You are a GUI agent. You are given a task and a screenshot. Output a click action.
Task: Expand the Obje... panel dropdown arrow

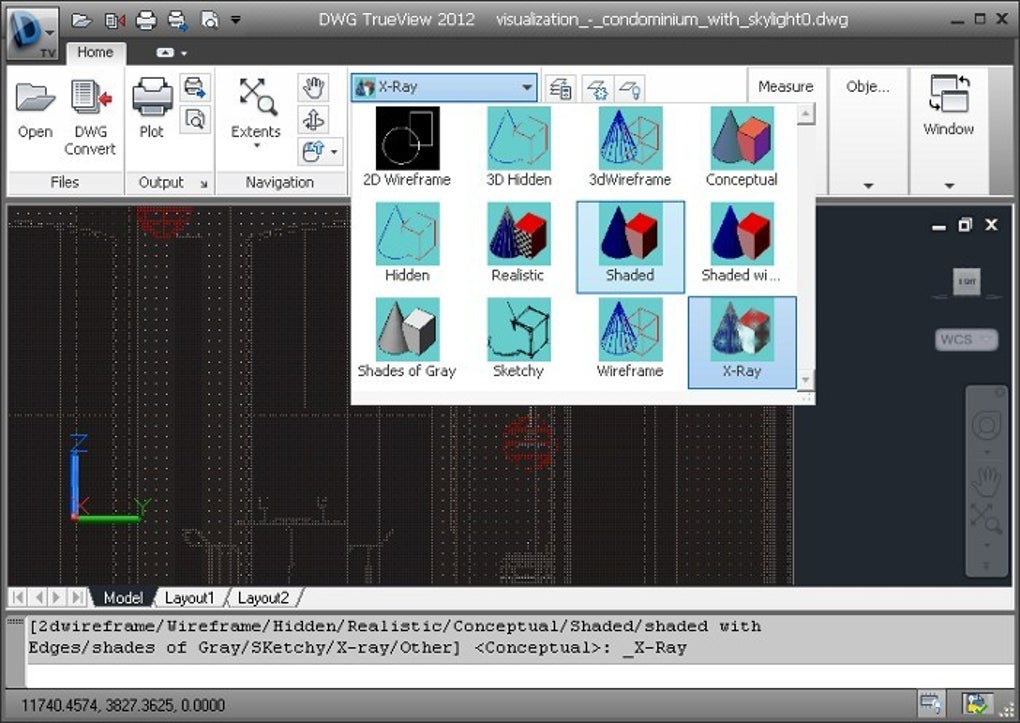[868, 186]
